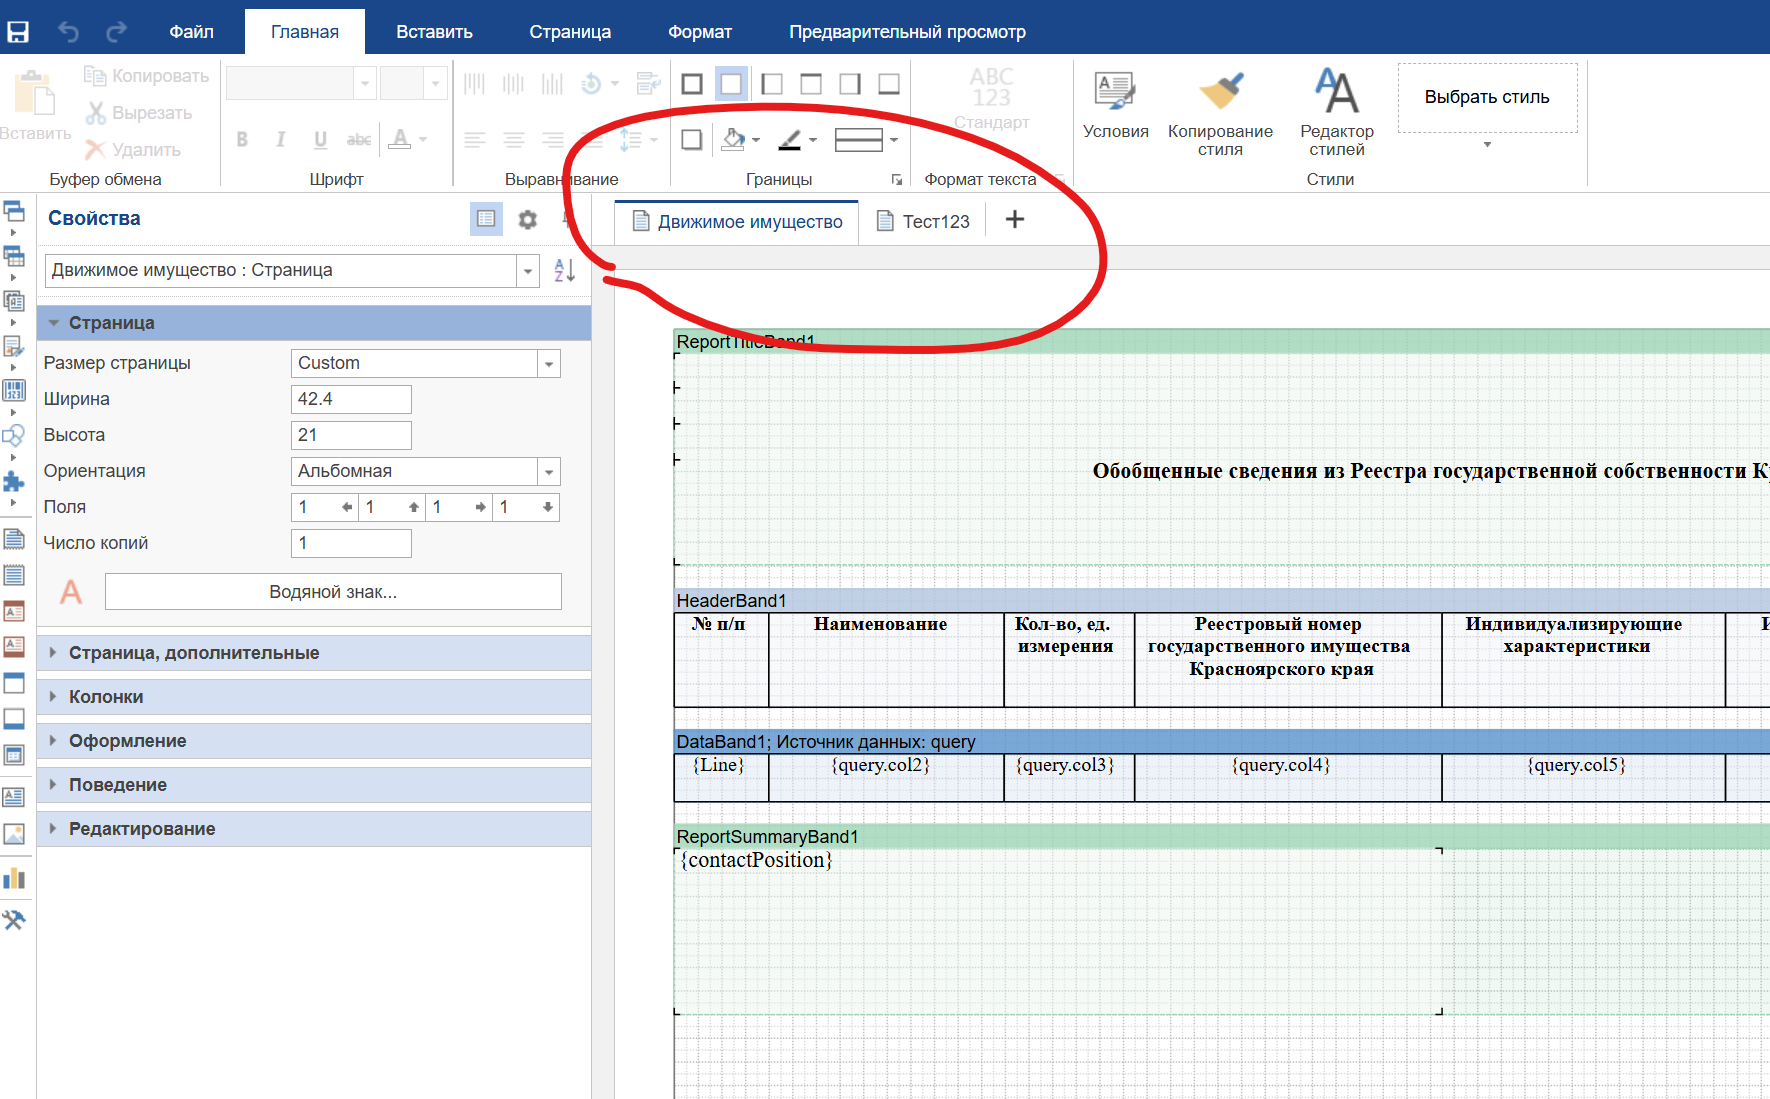Image resolution: width=1770 pixels, height=1099 pixels.
Task: Expand the Колонки properties group
Action: [x=314, y=697]
